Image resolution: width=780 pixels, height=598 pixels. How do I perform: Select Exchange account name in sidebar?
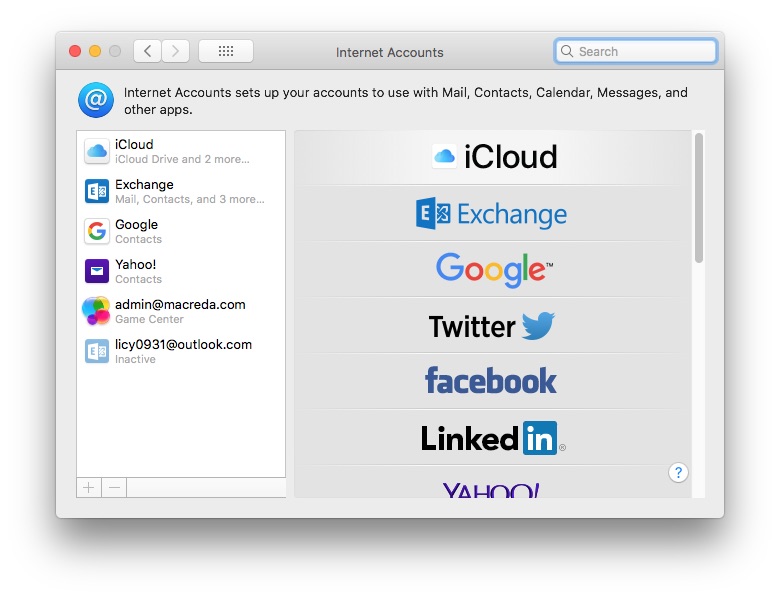(144, 185)
